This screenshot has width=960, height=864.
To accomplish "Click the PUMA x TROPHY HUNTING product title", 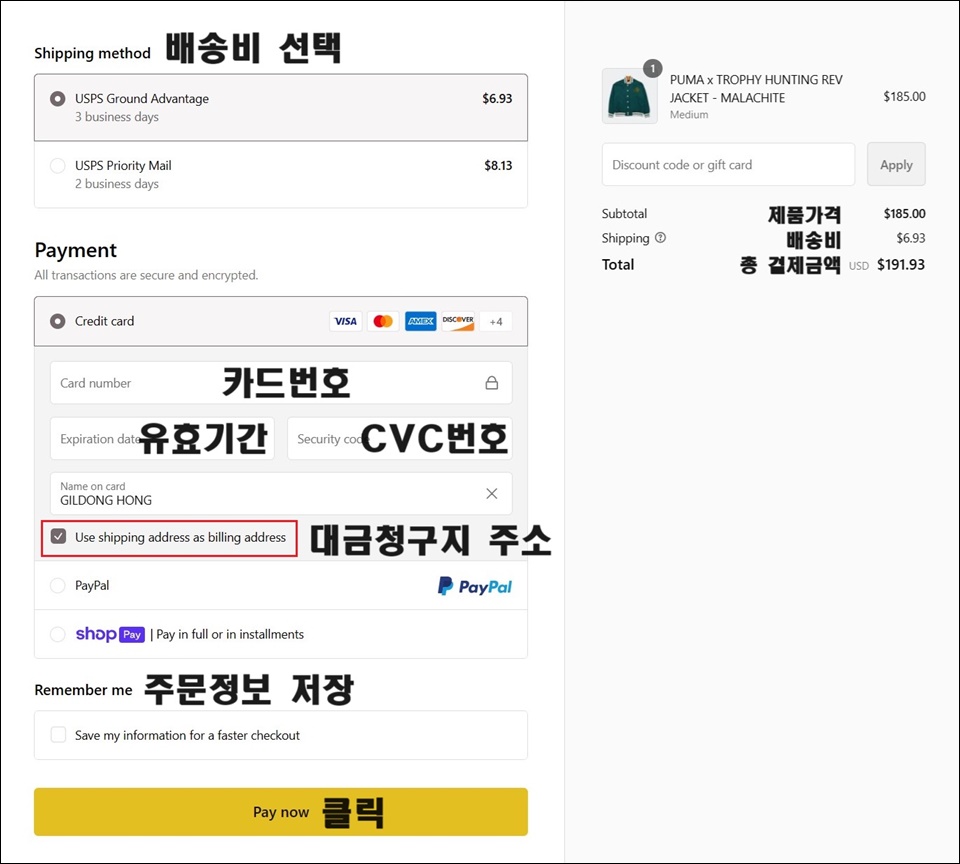I will click(x=756, y=89).
